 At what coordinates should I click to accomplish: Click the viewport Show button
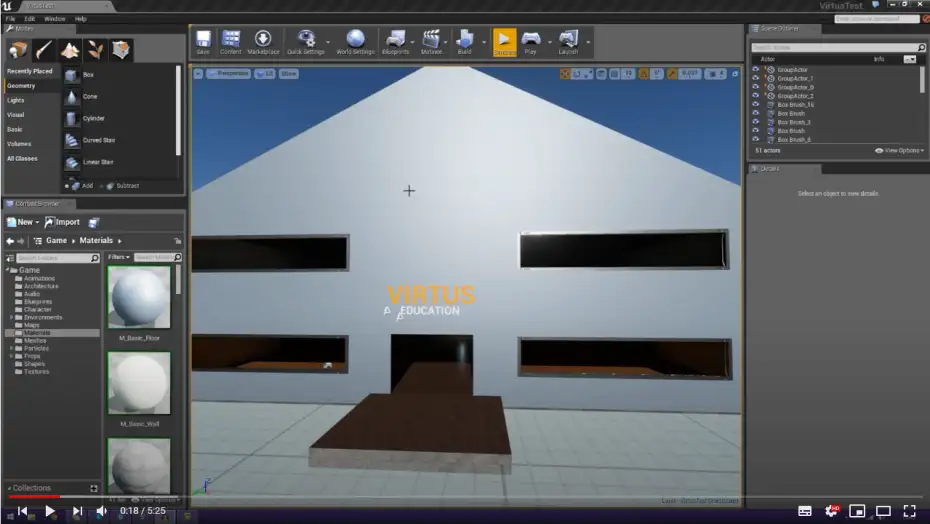click(x=288, y=74)
